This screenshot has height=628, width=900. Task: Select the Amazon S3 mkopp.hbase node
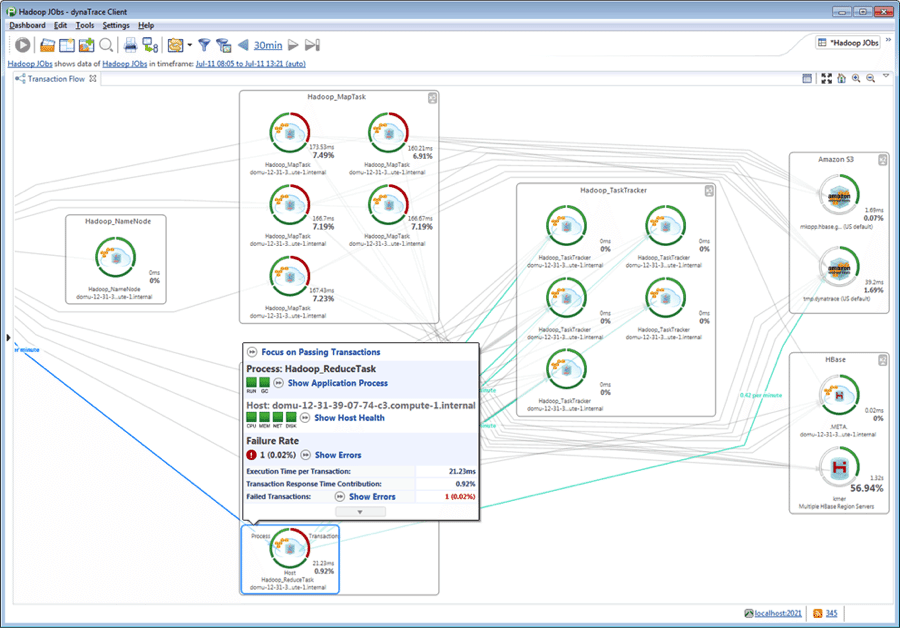pyautogui.click(x=839, y=196)
